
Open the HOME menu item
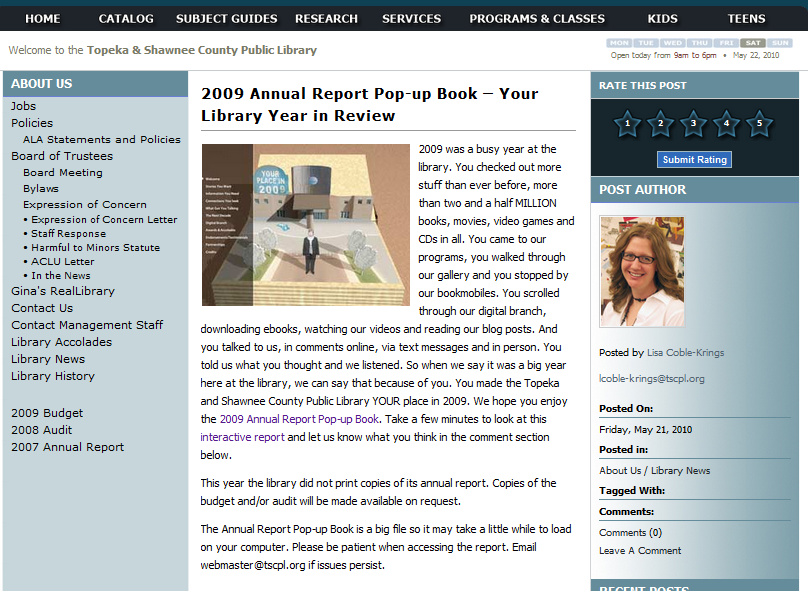point(43,19)
